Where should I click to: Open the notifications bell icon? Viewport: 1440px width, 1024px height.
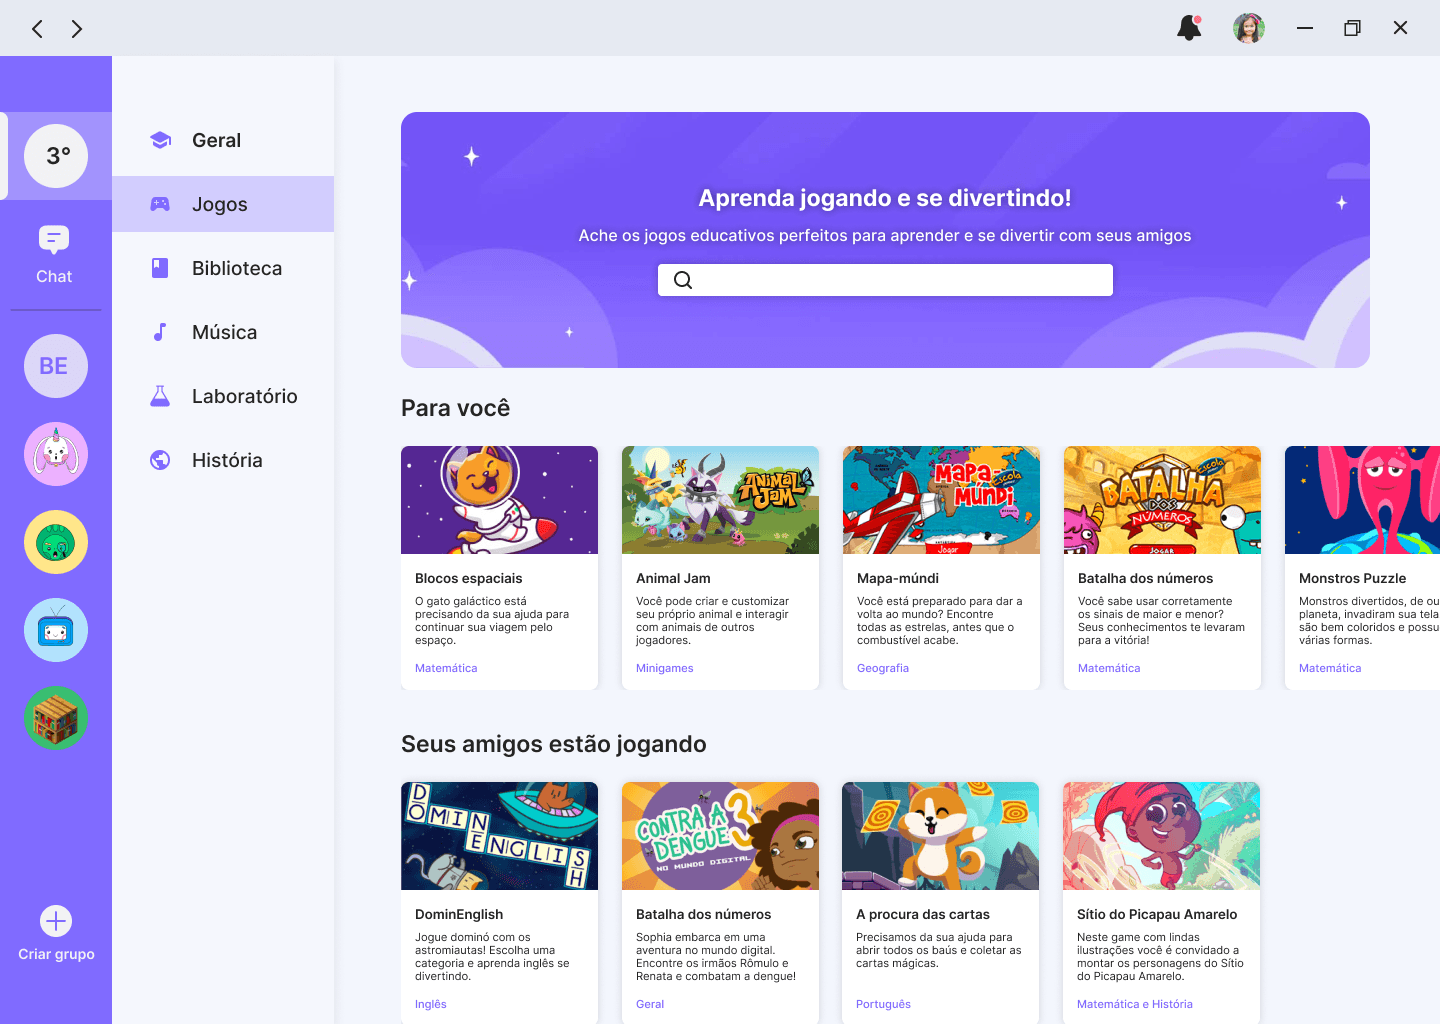(1189, 28)
